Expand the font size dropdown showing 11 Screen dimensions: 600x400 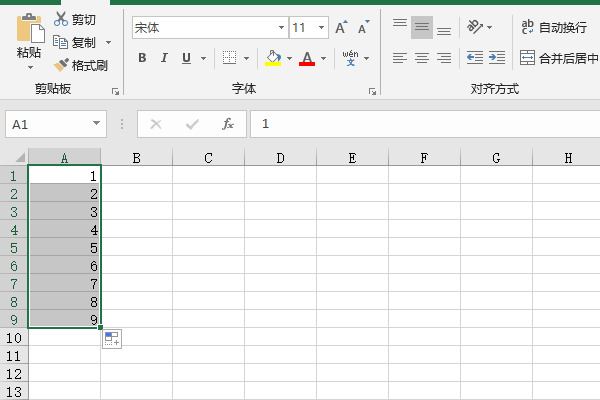pos(322,28)
